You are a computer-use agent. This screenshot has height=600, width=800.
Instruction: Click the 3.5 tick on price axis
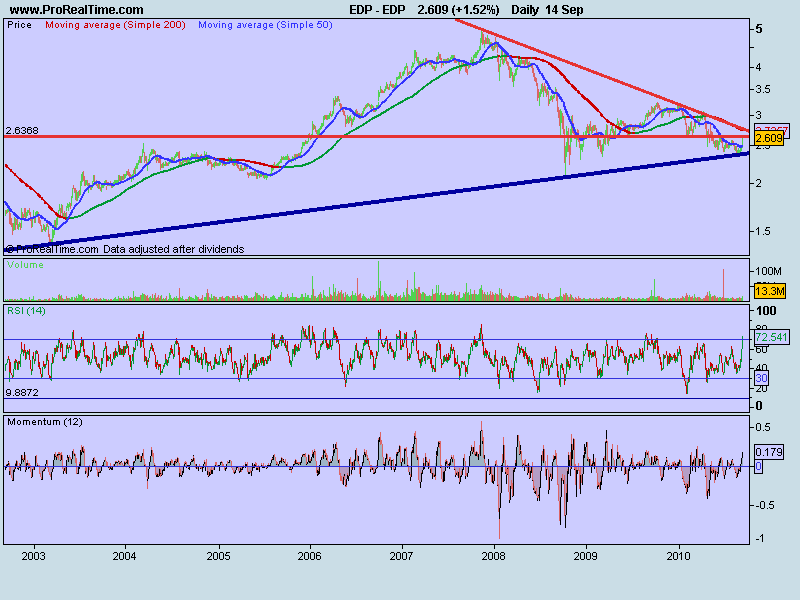pos(763,89)
